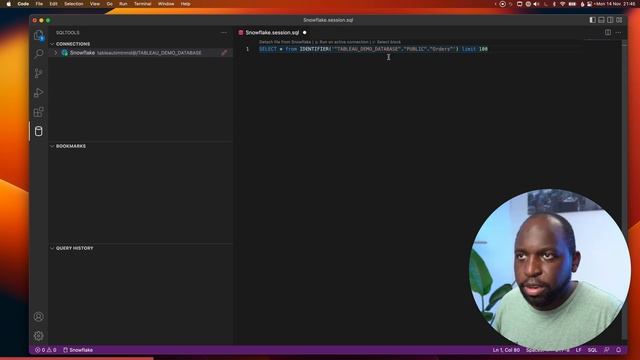Open the Run and Debug view
Viewport: 640px width, 360px height.
click(39, 93)
